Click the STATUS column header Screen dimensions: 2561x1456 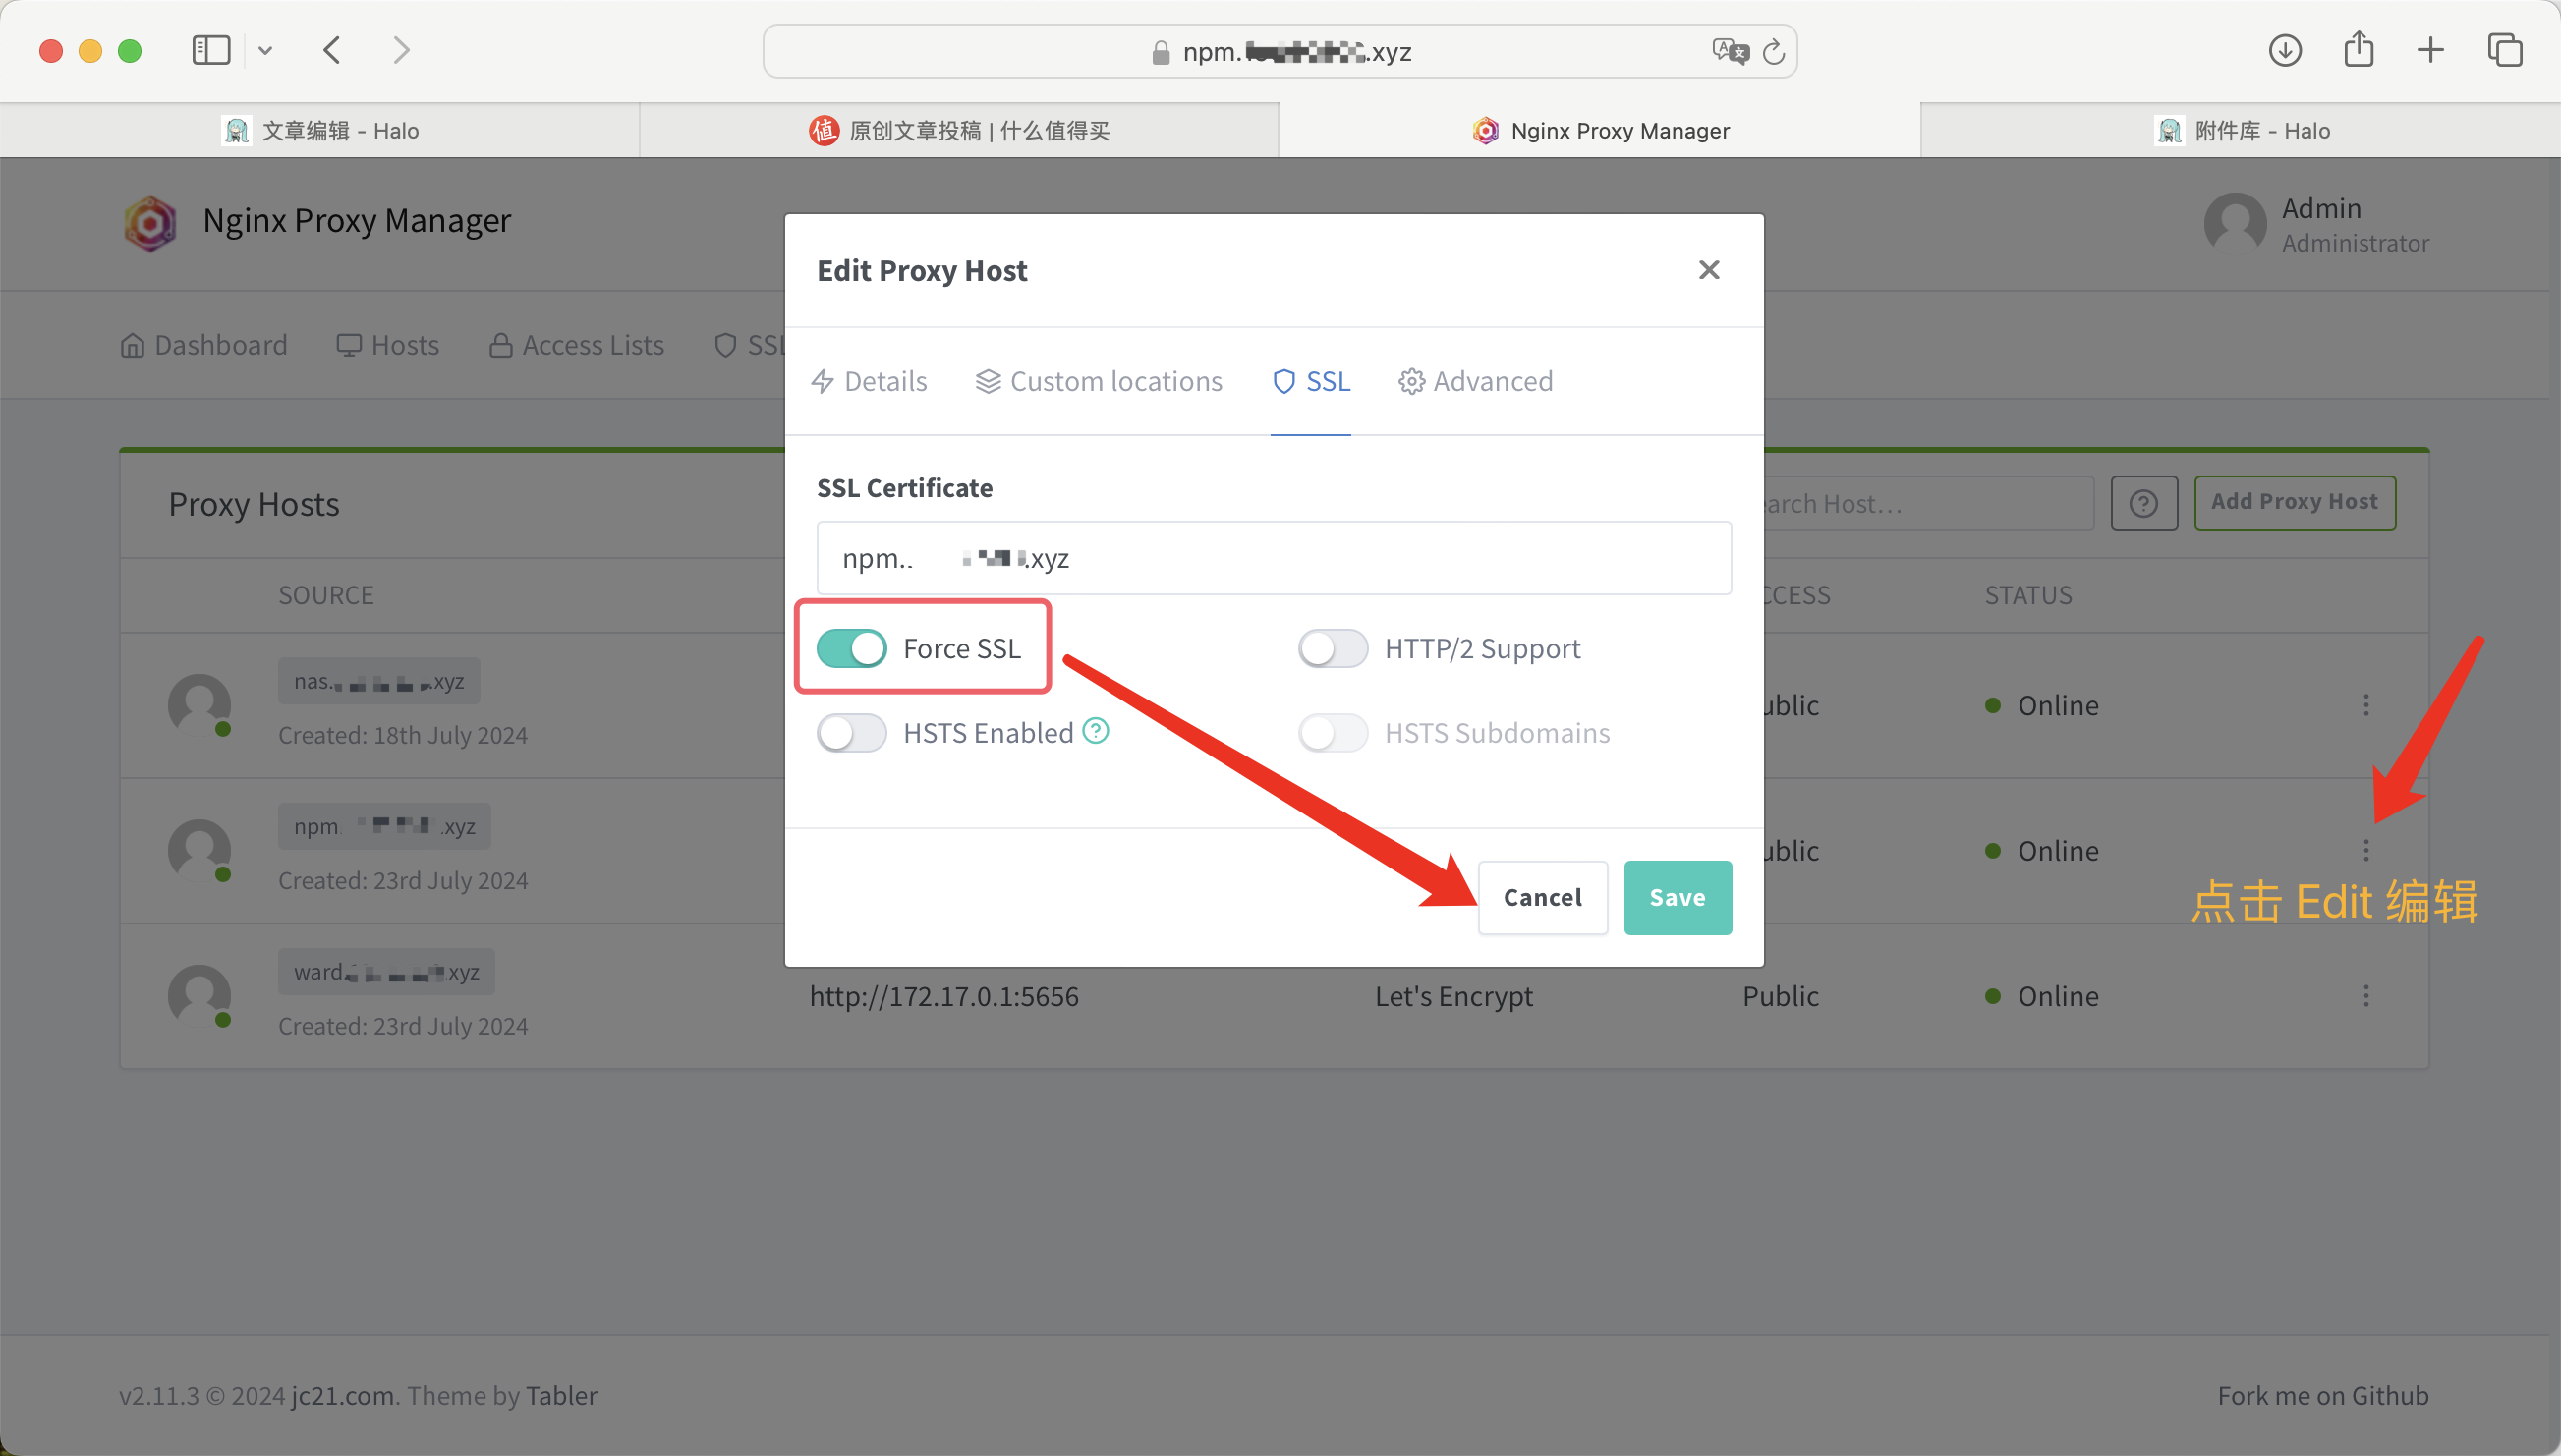pyautogui.click(x=2027, y=595)
